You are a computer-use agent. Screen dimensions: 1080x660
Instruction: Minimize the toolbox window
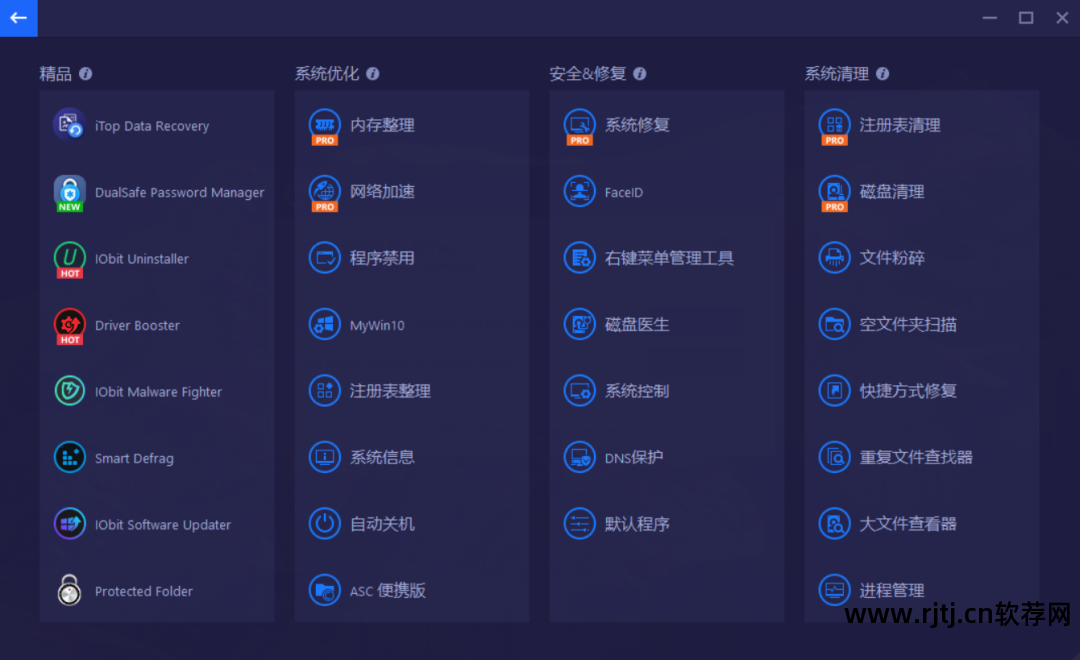point(990,18)
